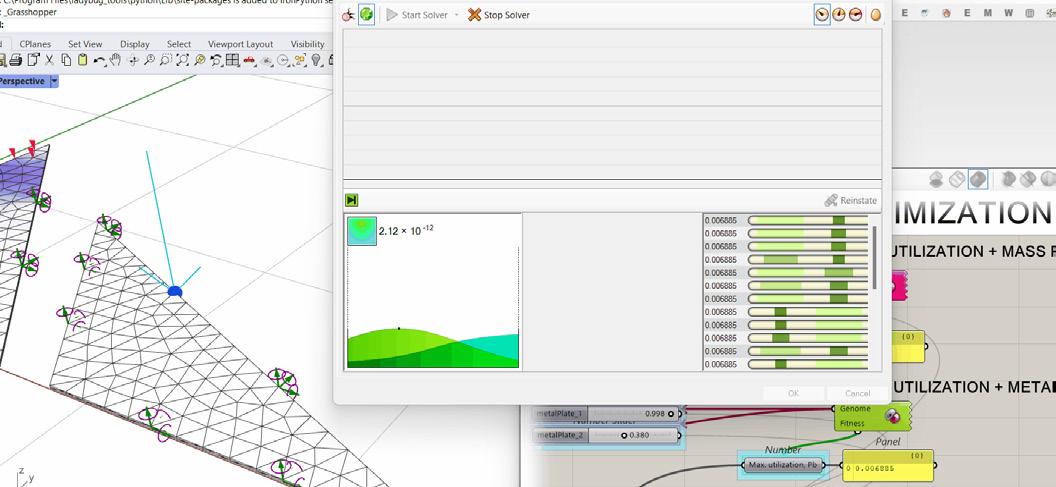This screenshot has width=1056, height=487.
Task: Open the M menu in Grasshopper toolbar
Action: [x=987, y=13]
